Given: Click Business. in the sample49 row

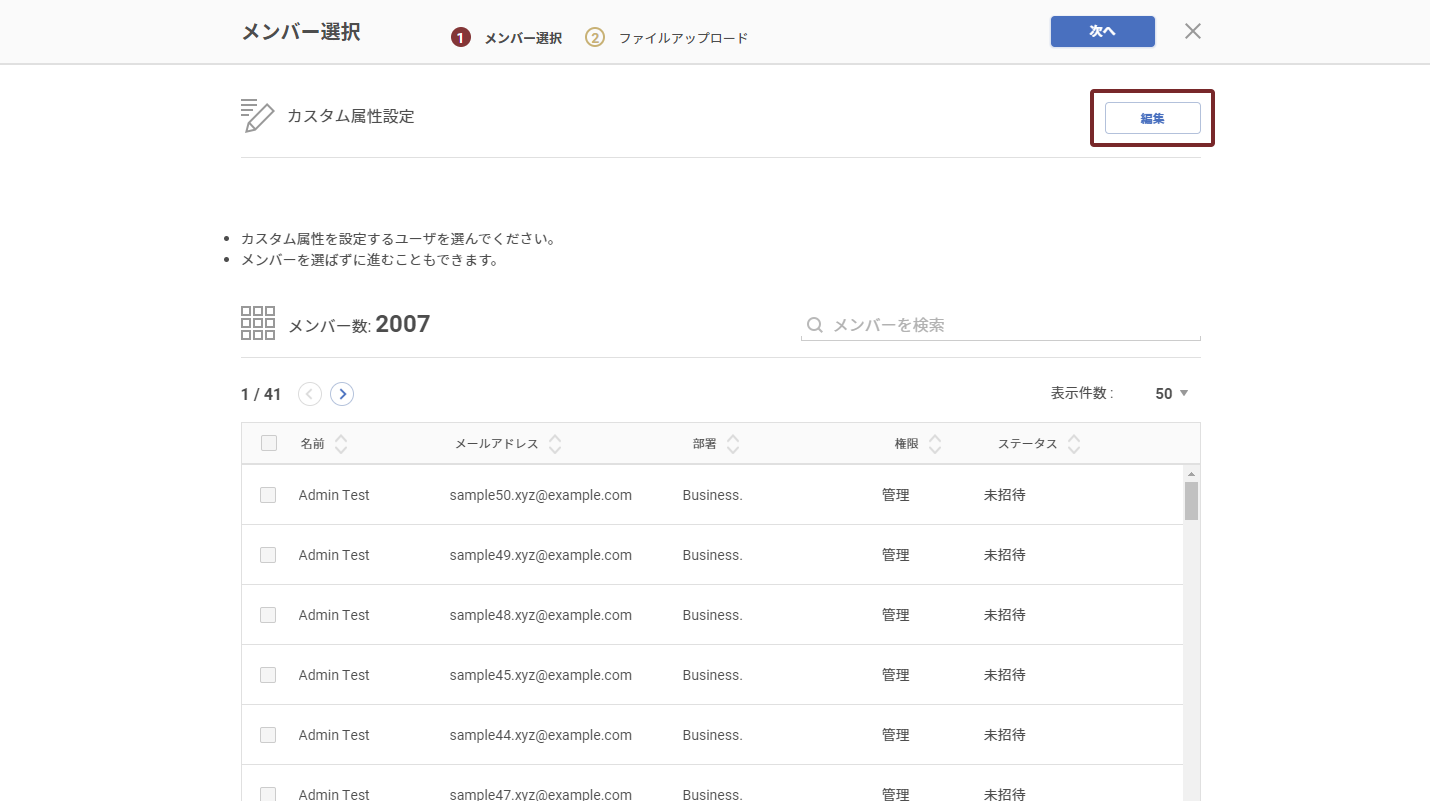Looking at the screenshot, I should [712, 555].
